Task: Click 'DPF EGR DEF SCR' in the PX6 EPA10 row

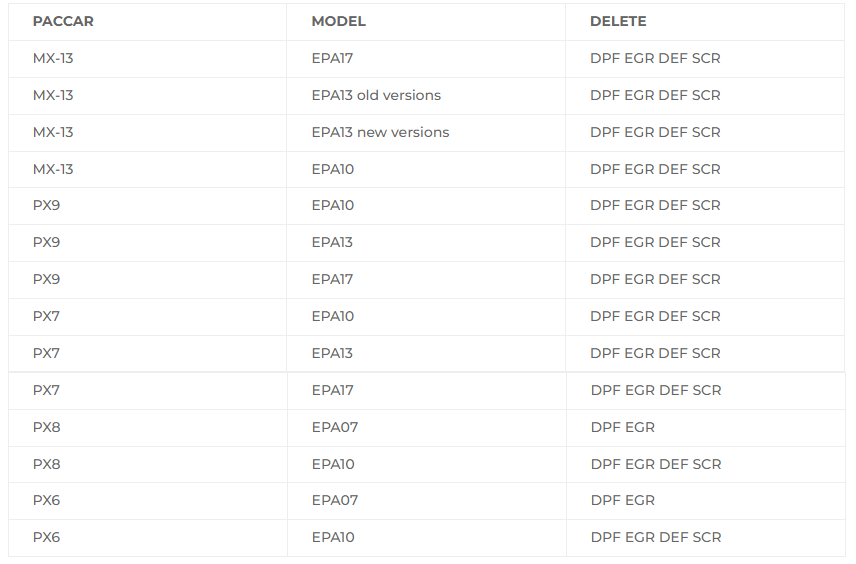Action: [x=656, y=537]
